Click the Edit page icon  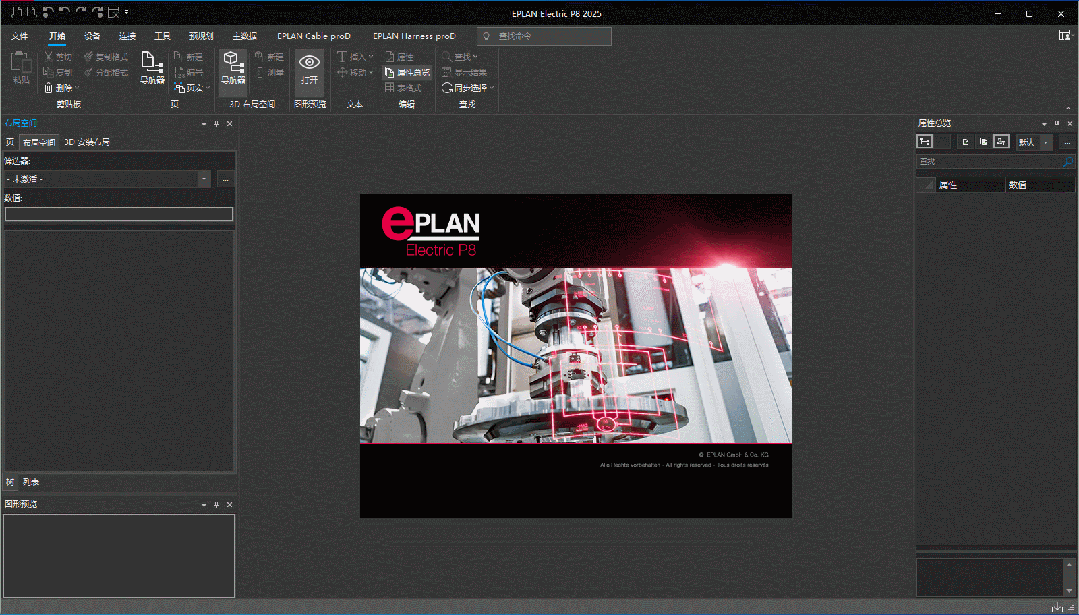point(178,72)
